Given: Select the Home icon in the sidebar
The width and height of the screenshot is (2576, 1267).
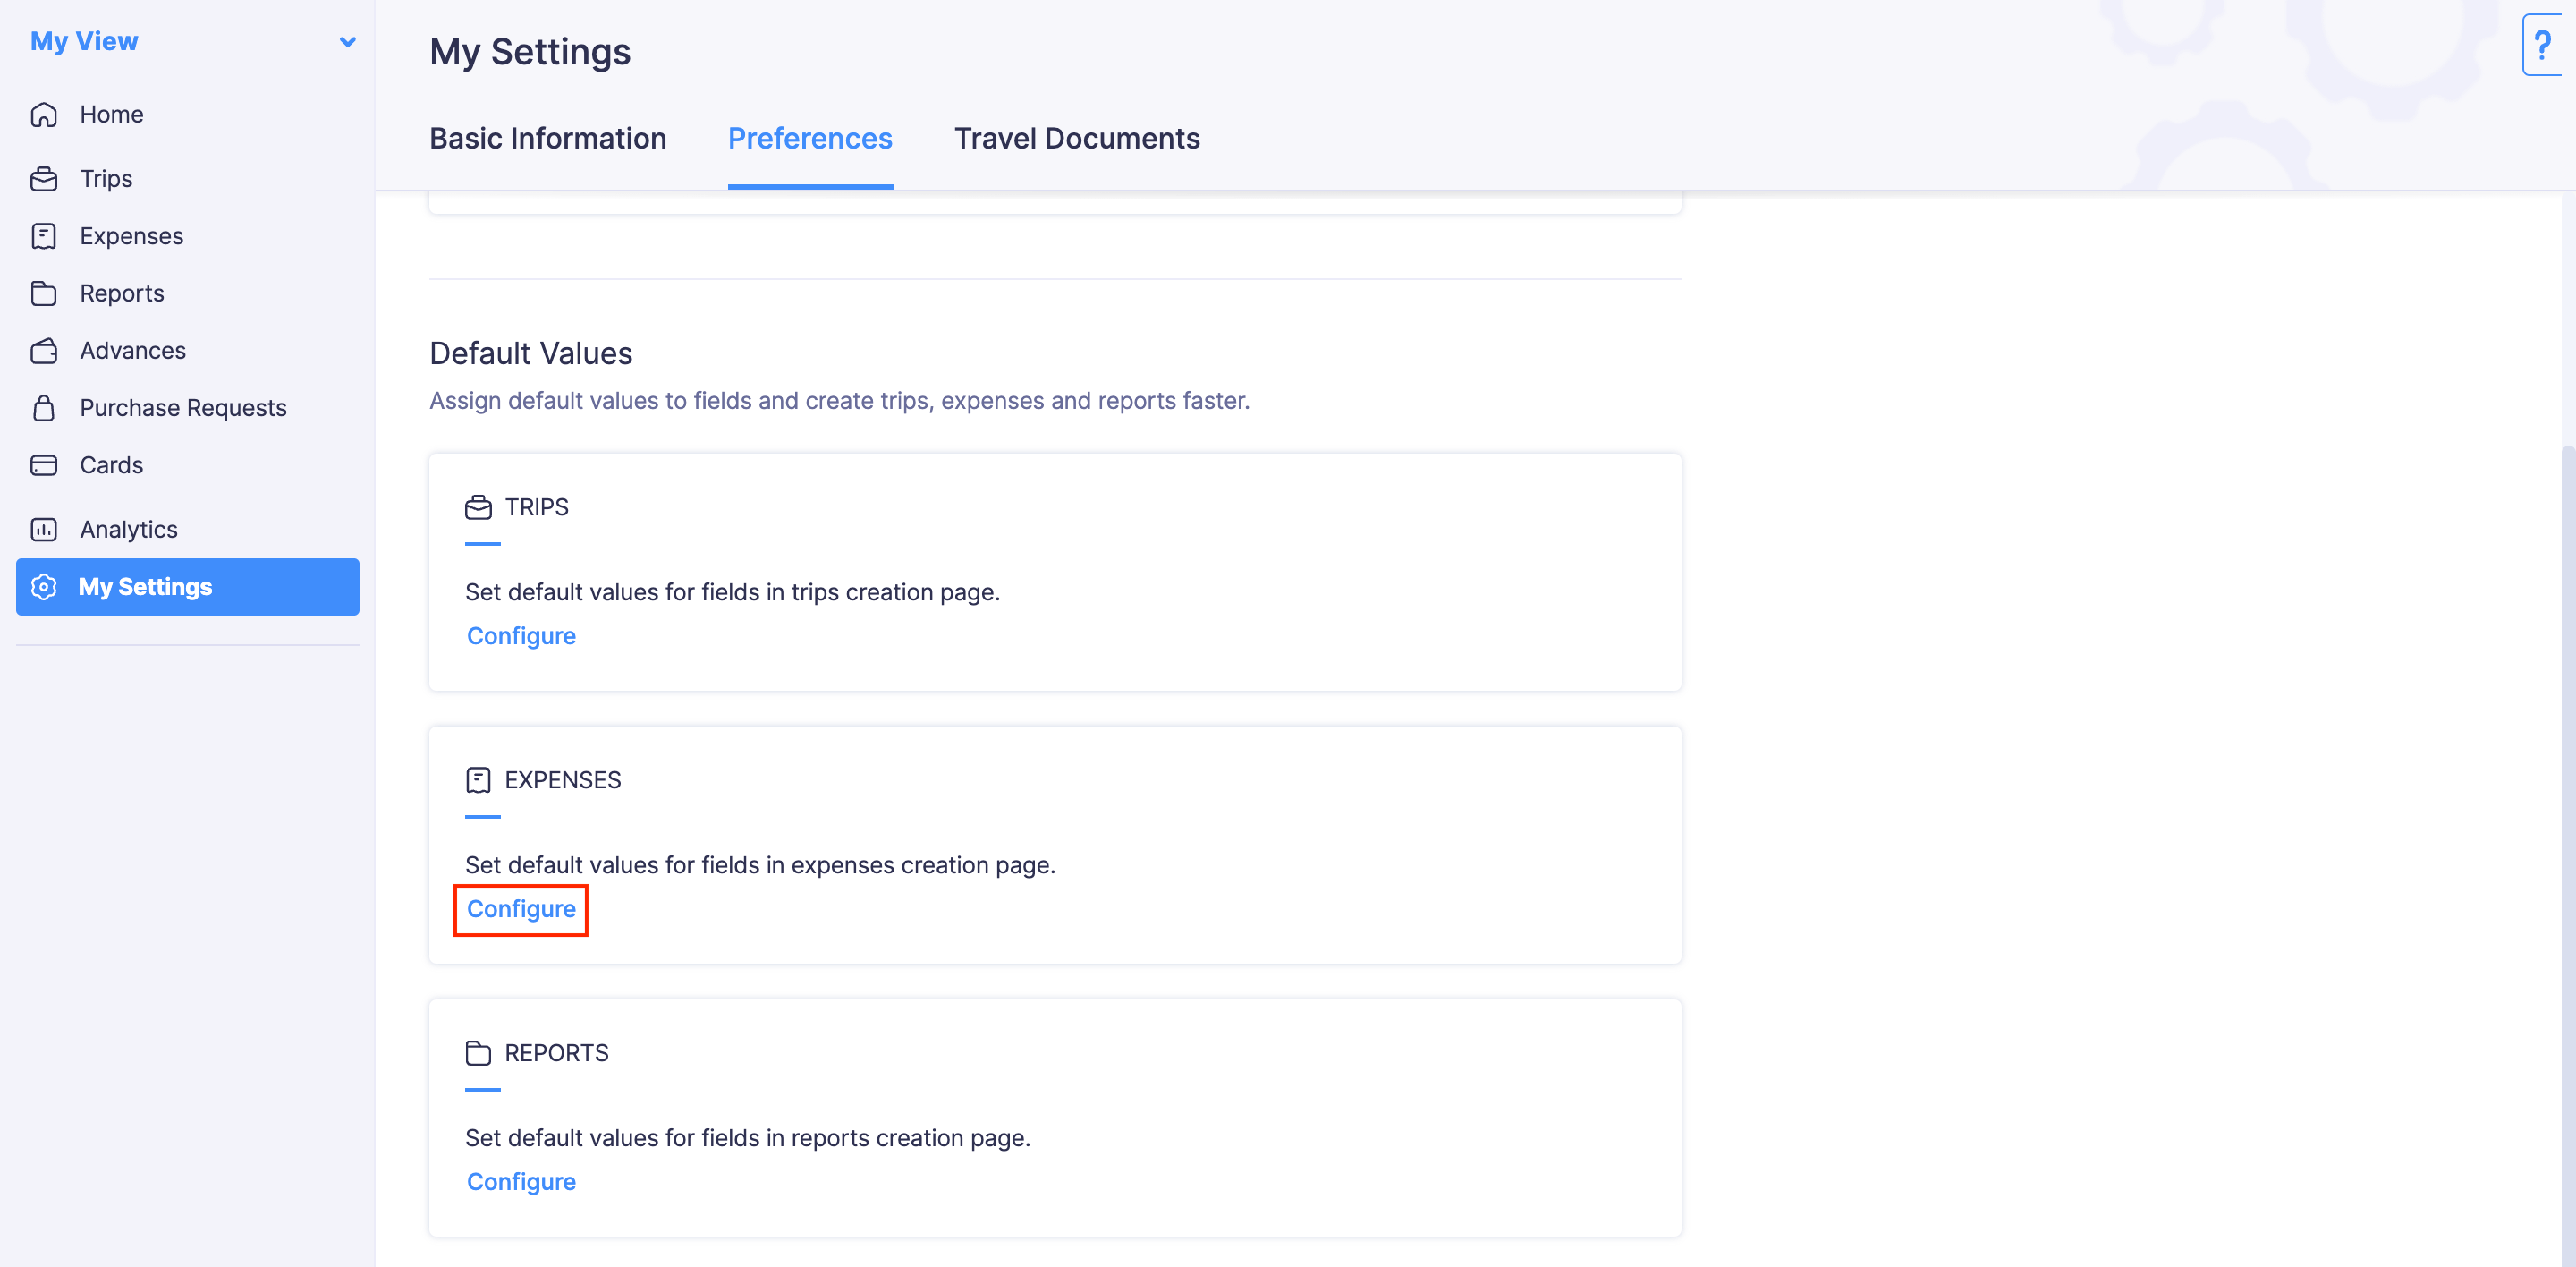Looking at the screenshot, I should click(44, 114).
